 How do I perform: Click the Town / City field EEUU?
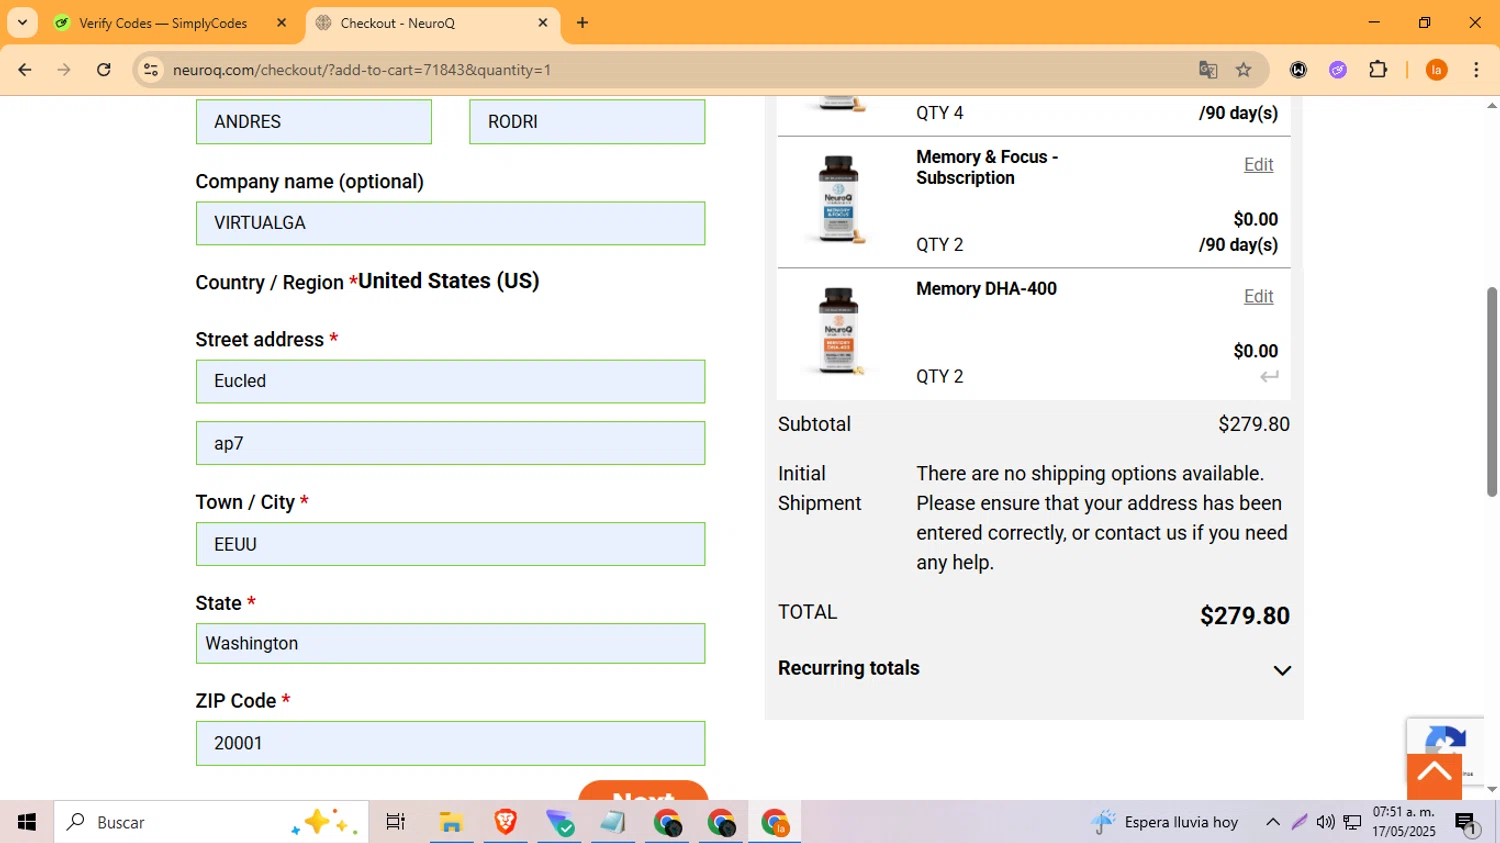tap(450, 544)
